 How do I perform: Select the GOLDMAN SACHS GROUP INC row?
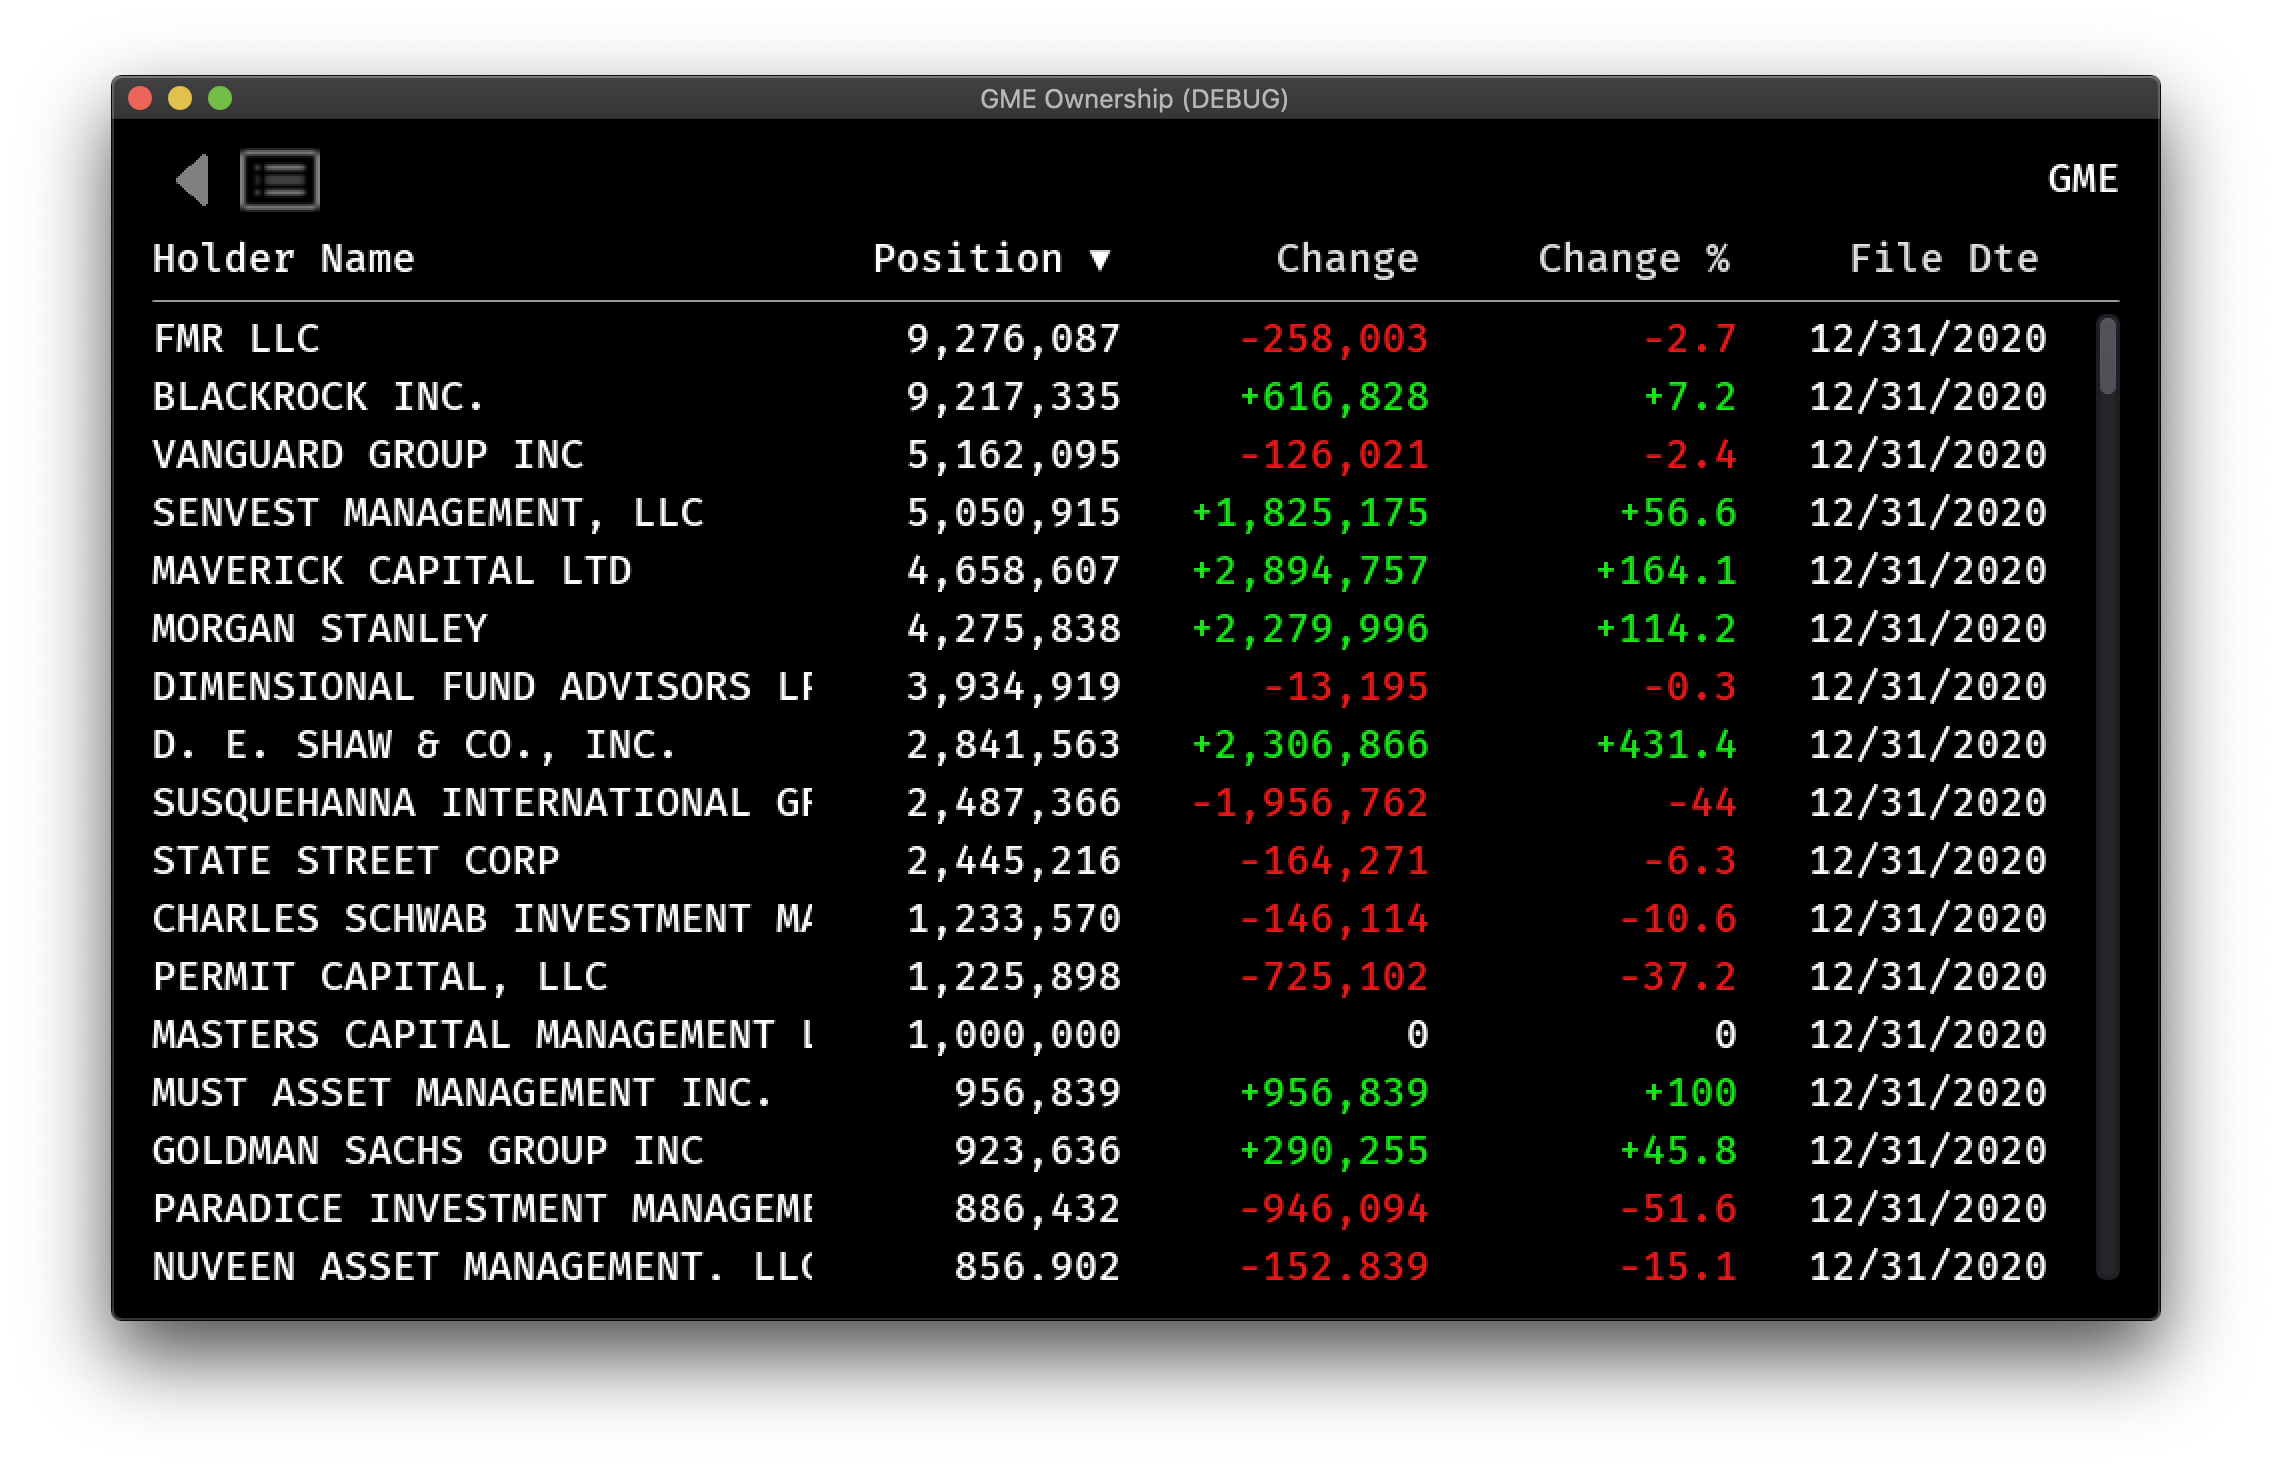(427, 1151)
